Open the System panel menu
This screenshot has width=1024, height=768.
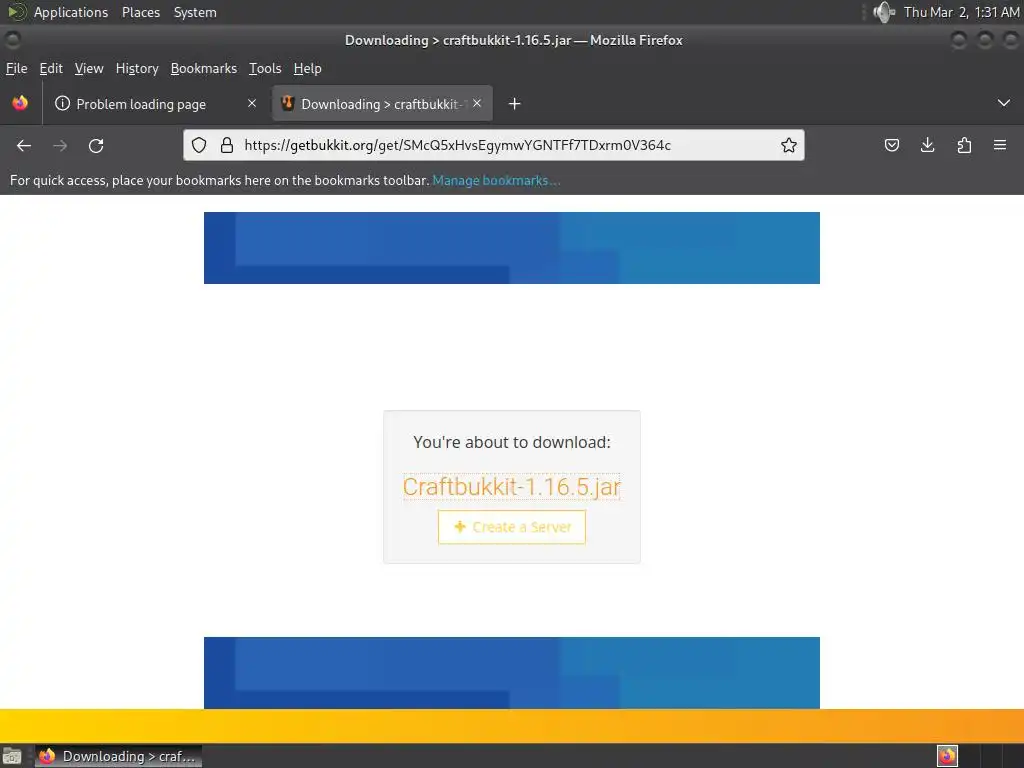[x=195, y=12]
